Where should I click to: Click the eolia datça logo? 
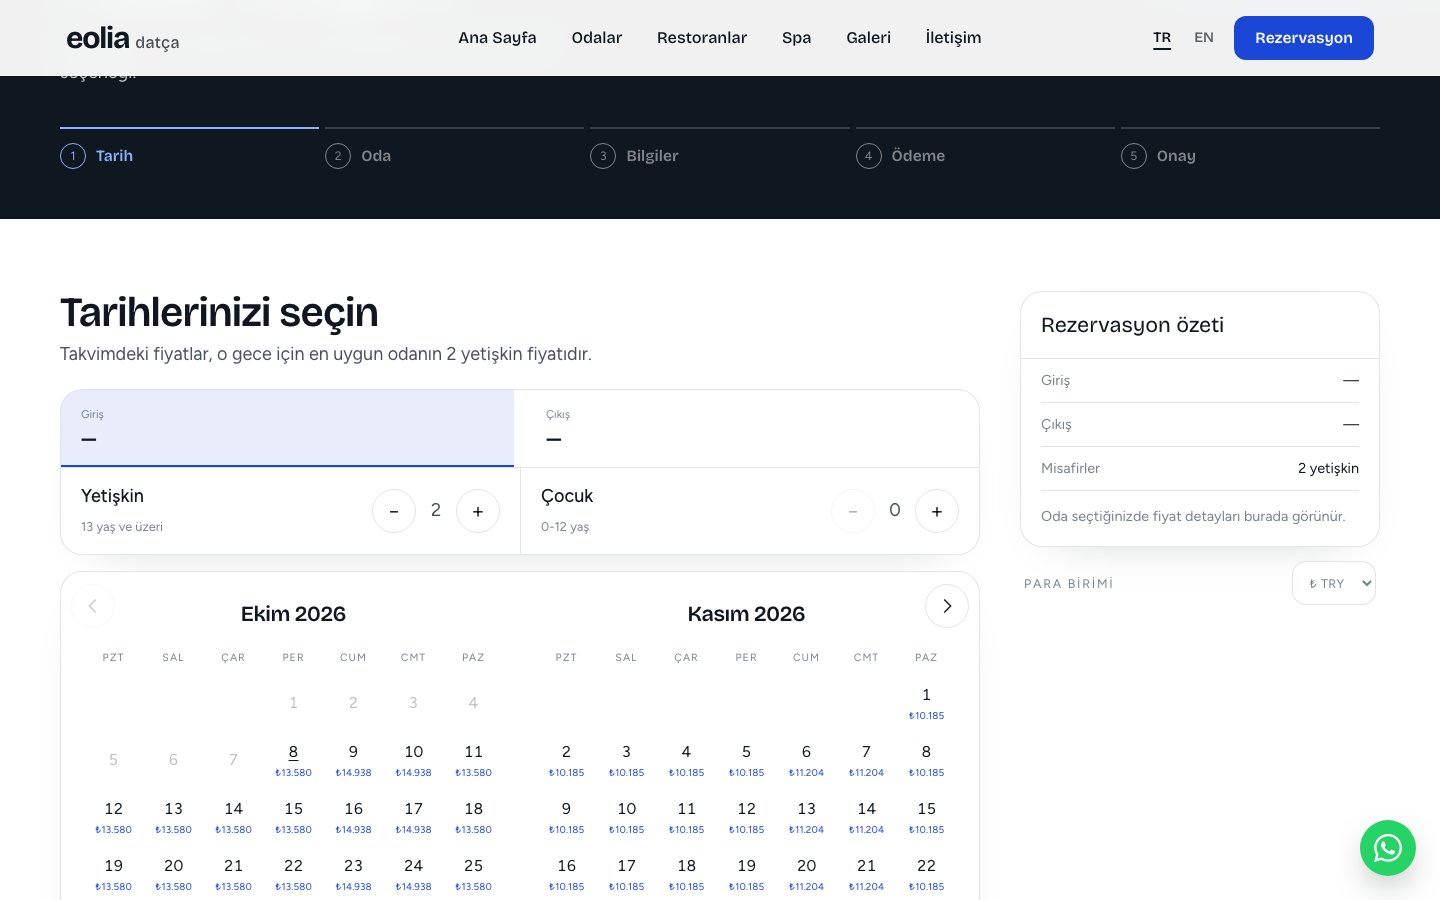click(123, 38)
